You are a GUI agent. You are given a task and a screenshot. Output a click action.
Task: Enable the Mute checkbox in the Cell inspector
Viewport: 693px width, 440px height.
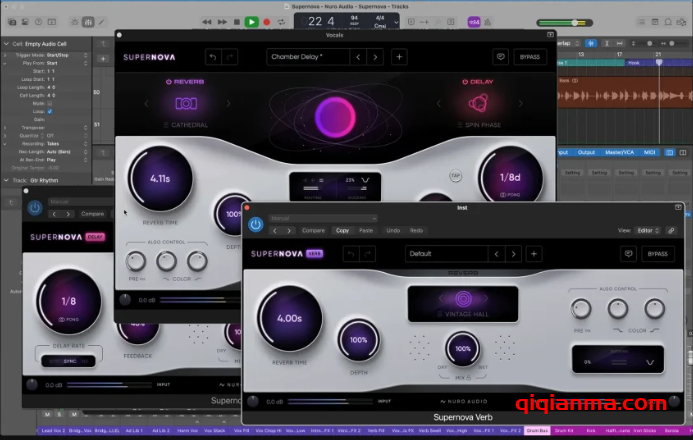[50, 103]
